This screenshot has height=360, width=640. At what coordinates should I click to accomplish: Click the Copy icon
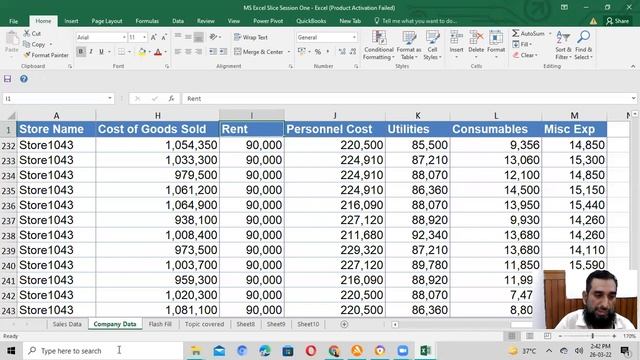click(27, 44)
